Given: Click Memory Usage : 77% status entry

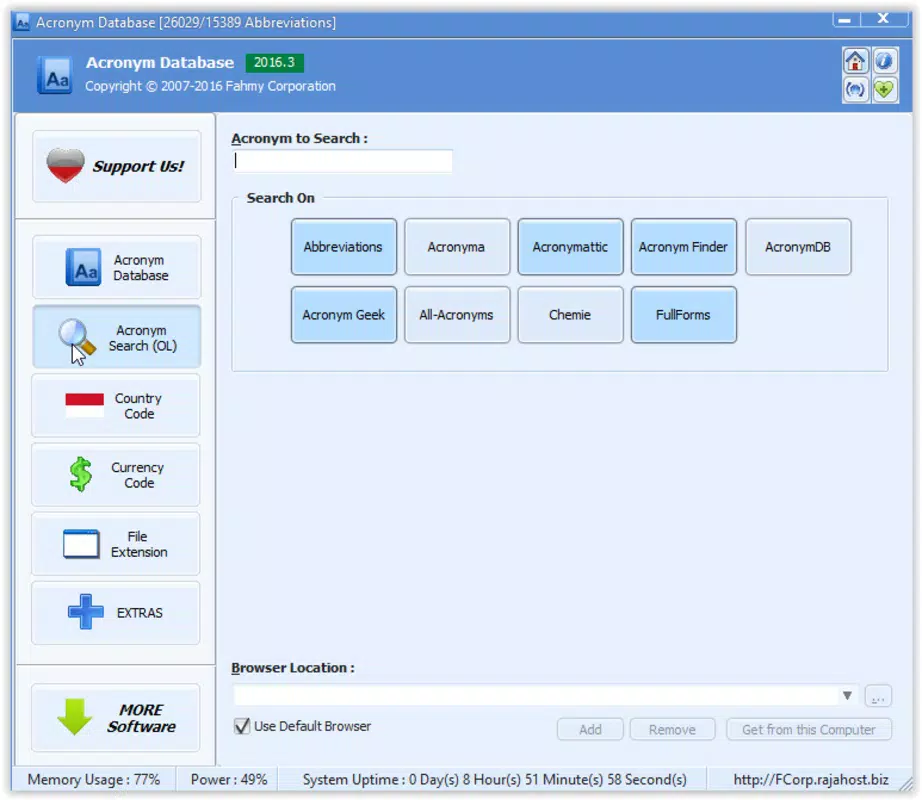Looking at the screenshot, I should [x=93, y=779].
